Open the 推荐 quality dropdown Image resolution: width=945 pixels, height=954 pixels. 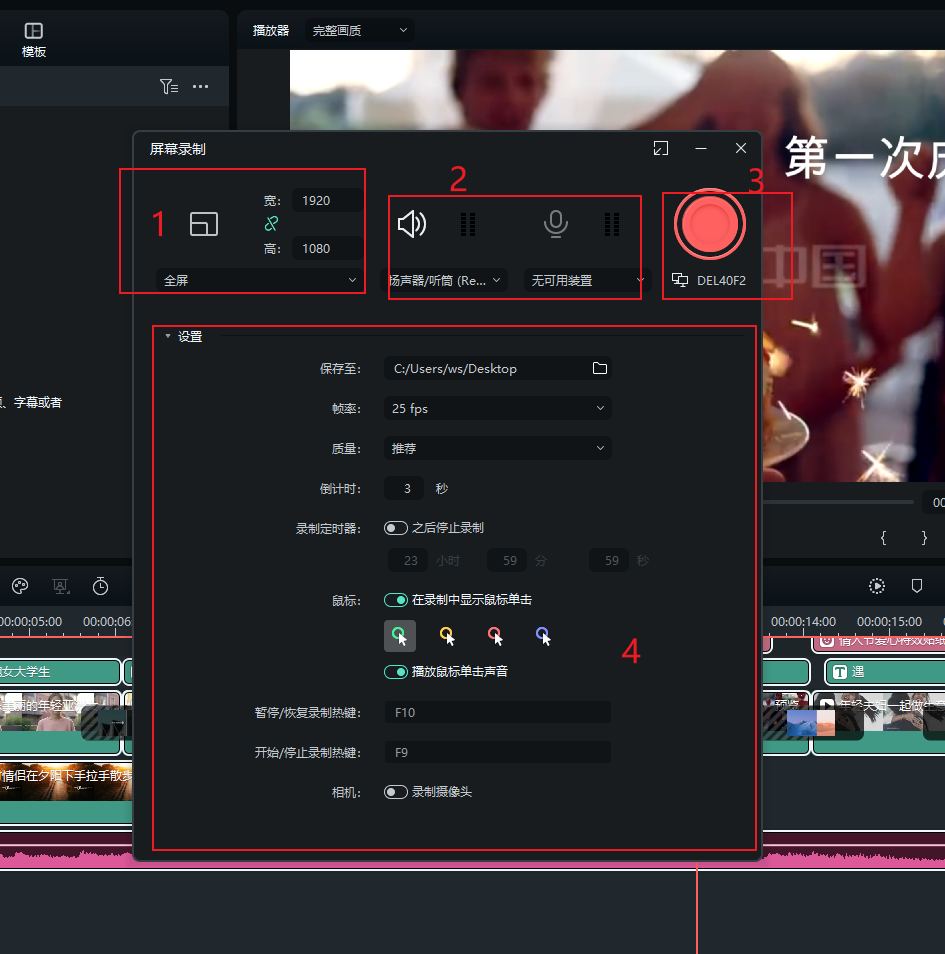pyautogui.click(x=497, y=448)
